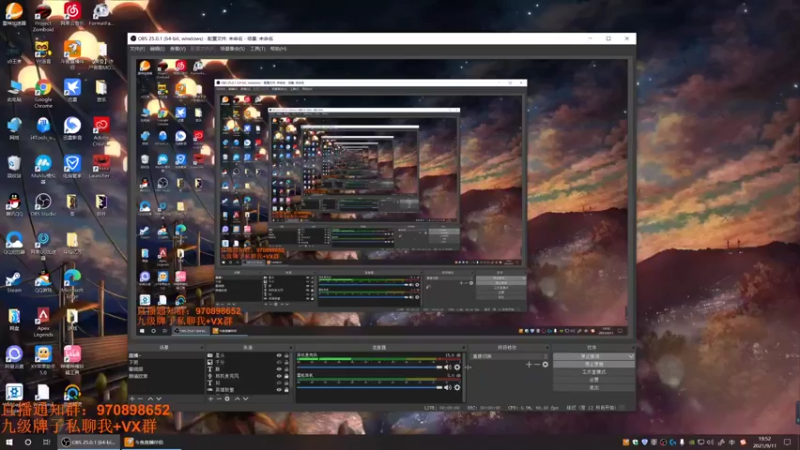Move the selected scene up in the list

click(150, 398)
